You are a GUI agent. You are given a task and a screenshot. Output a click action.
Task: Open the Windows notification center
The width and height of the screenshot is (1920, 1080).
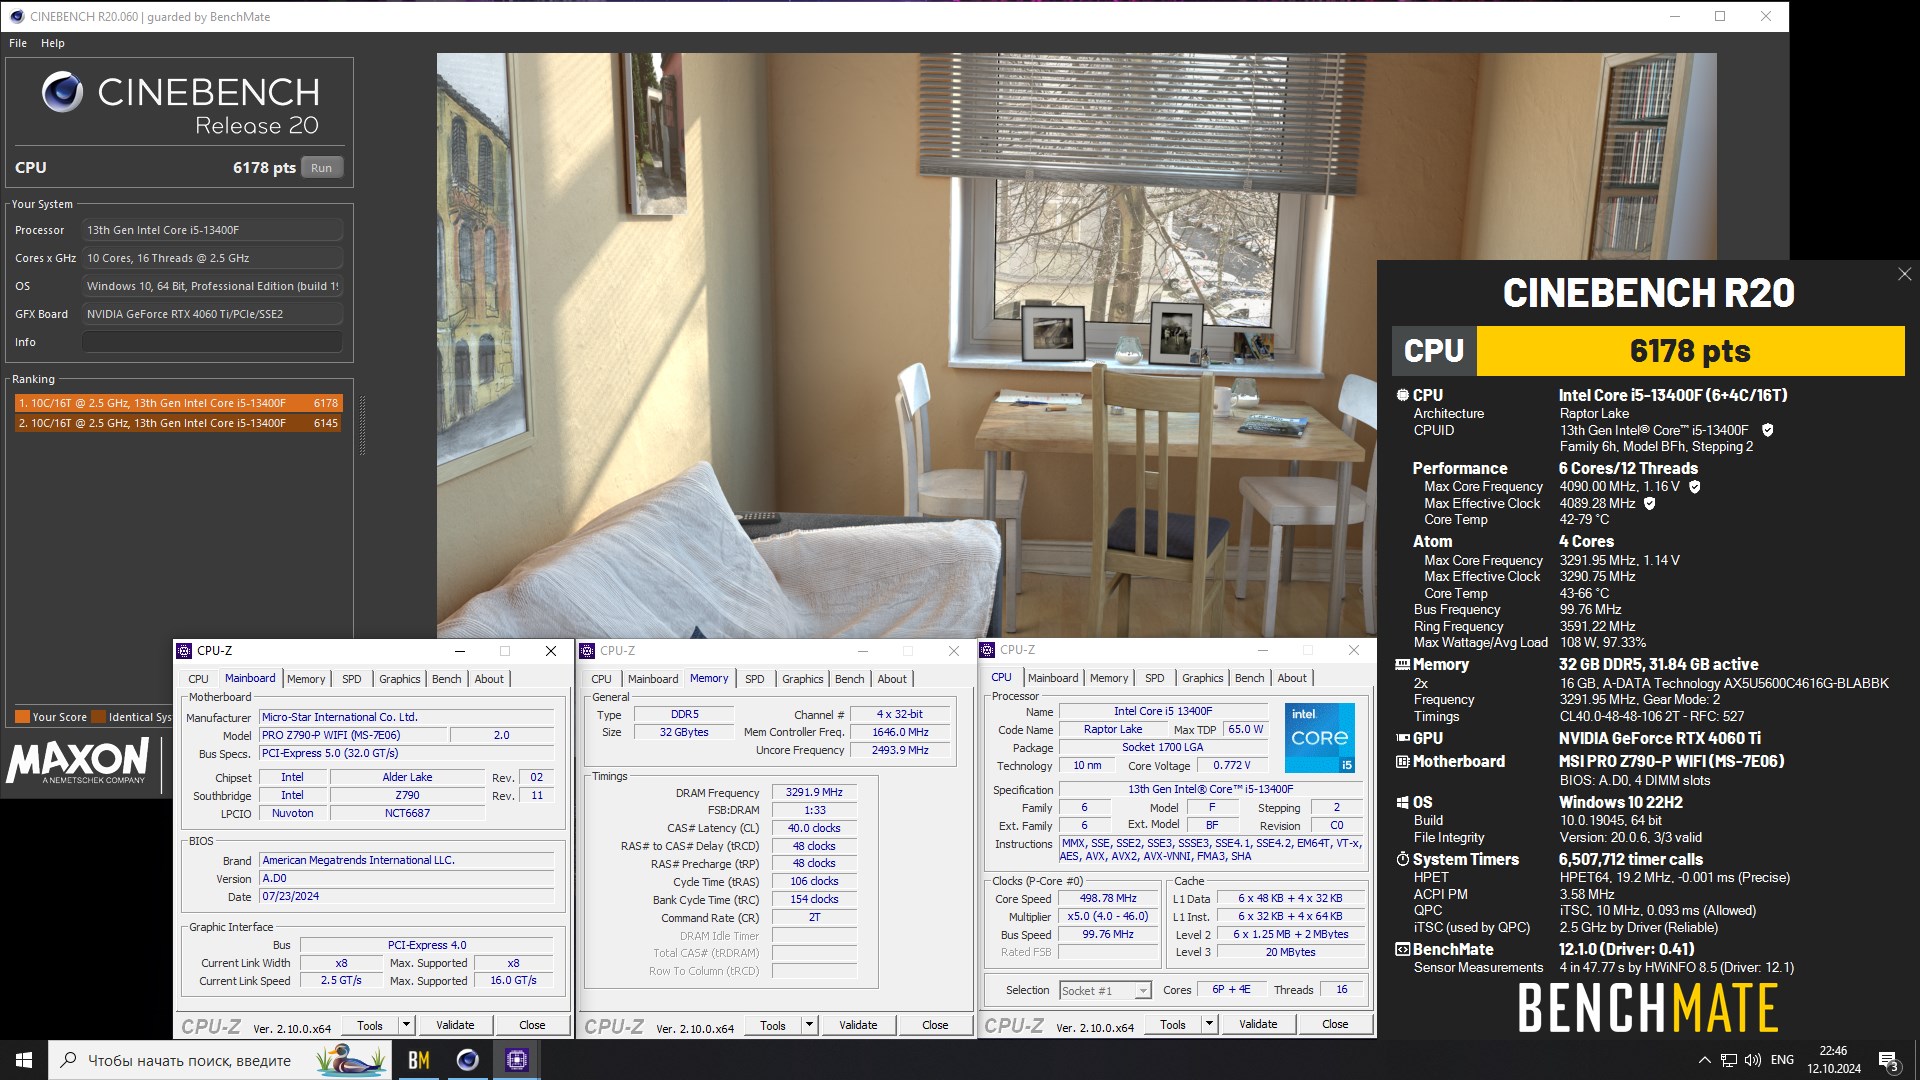pyautogui.click(x=1889, y=1061)
